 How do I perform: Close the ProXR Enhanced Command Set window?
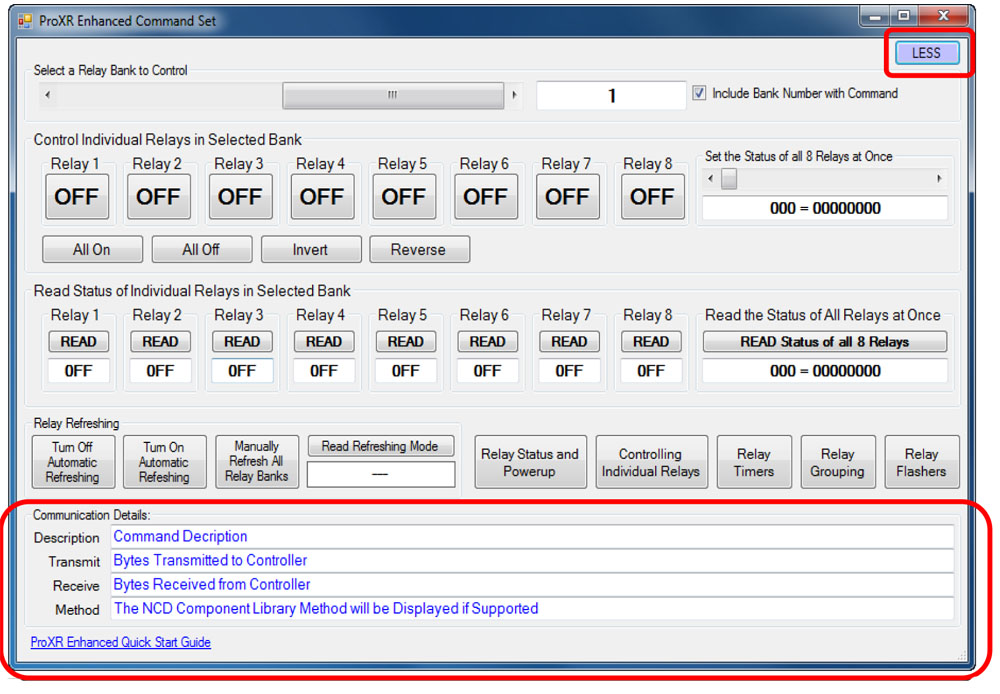point(944,17)
